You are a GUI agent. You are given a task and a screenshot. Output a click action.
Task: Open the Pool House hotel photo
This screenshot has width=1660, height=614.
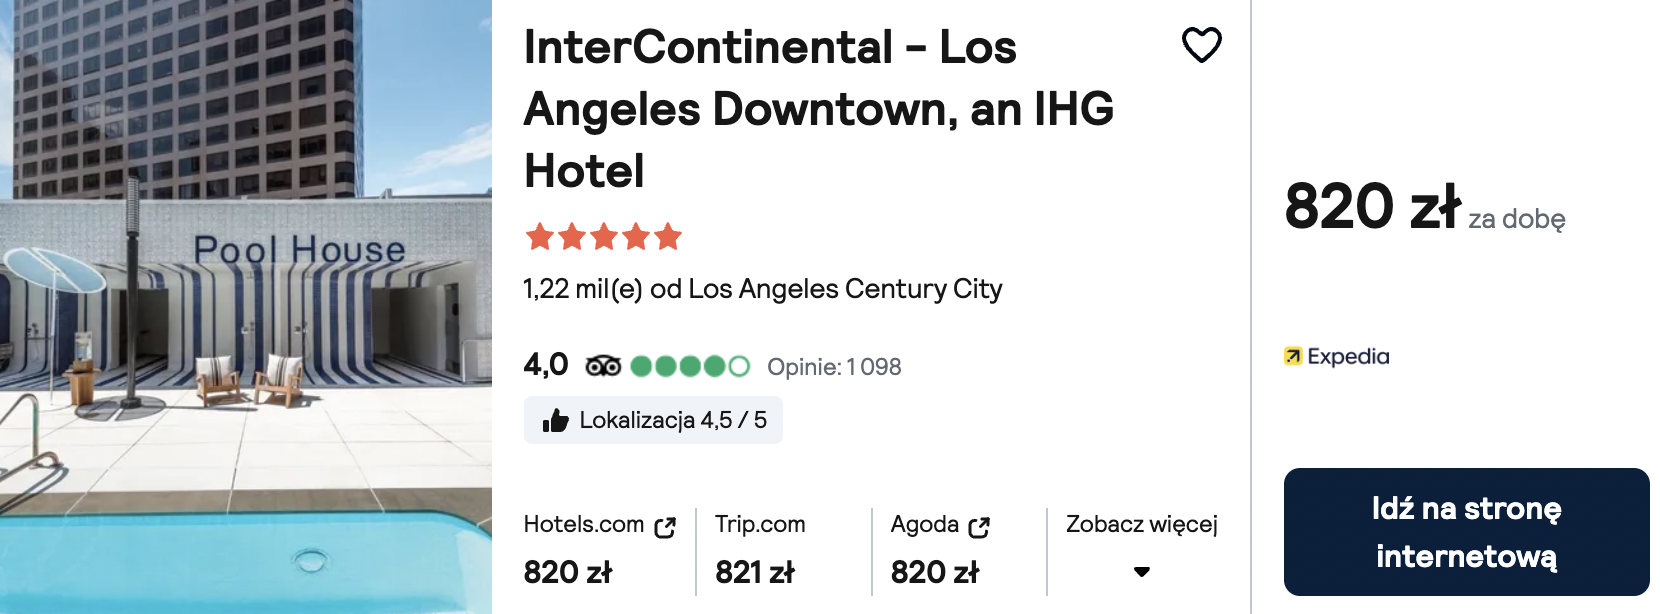point(246,307)
